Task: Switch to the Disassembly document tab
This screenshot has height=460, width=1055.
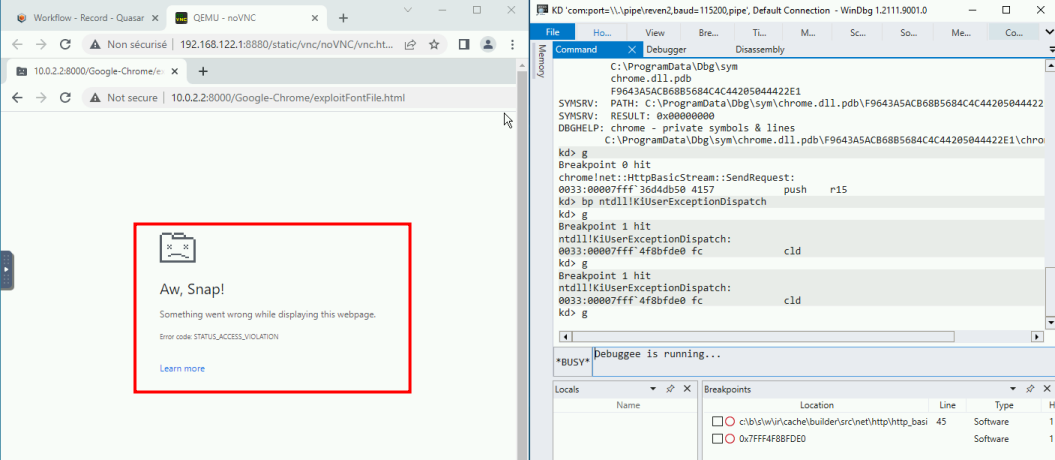Action: click(x=760, y=49)
